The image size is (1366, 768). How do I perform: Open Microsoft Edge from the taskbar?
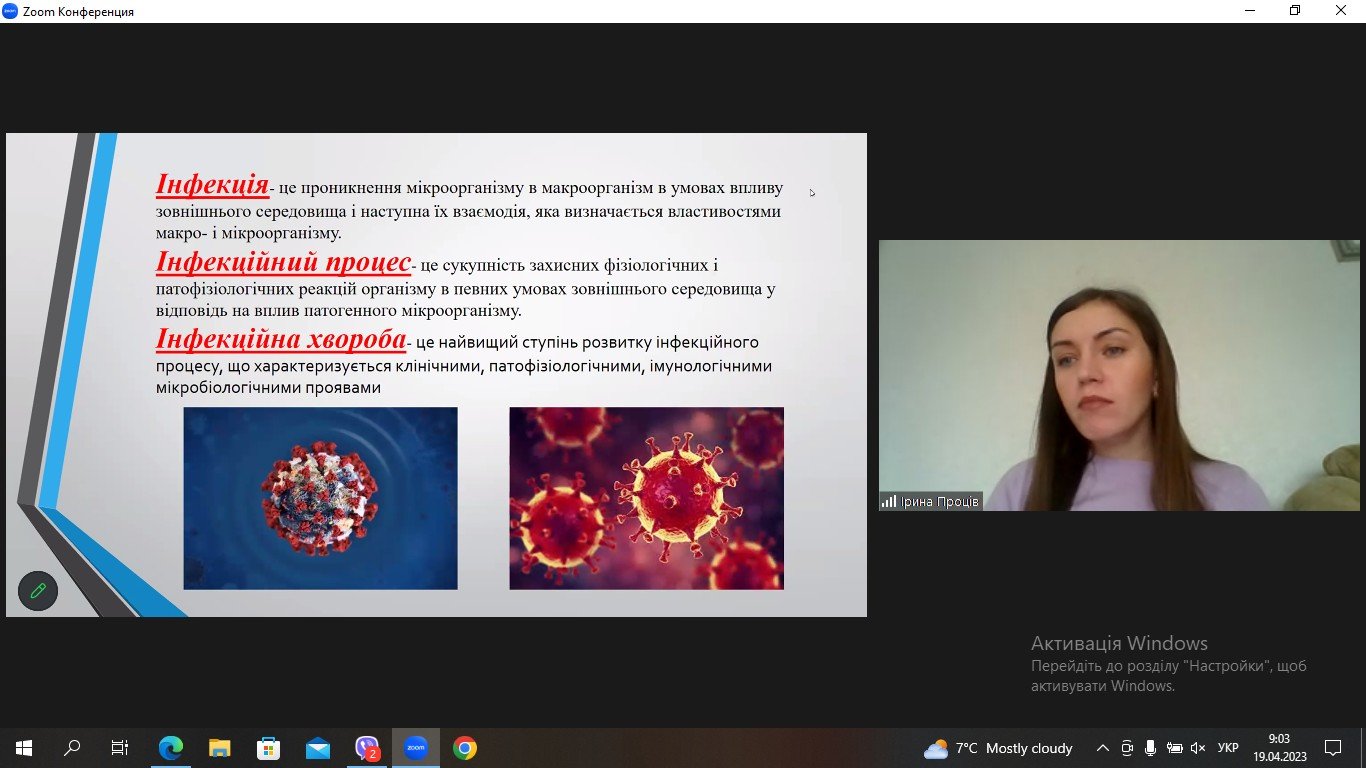pyautogui.click(x=171, y=748)
